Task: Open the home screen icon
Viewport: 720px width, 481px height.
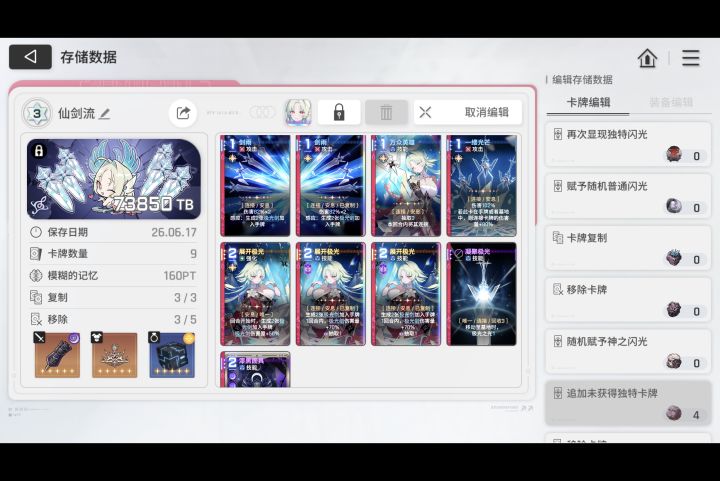Action: pyautogui.click(x=647, y=58)
